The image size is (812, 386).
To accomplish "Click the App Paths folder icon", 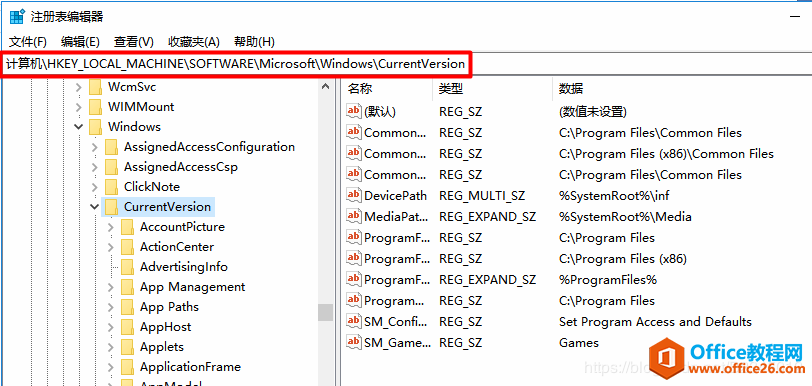I will (127, 307).
